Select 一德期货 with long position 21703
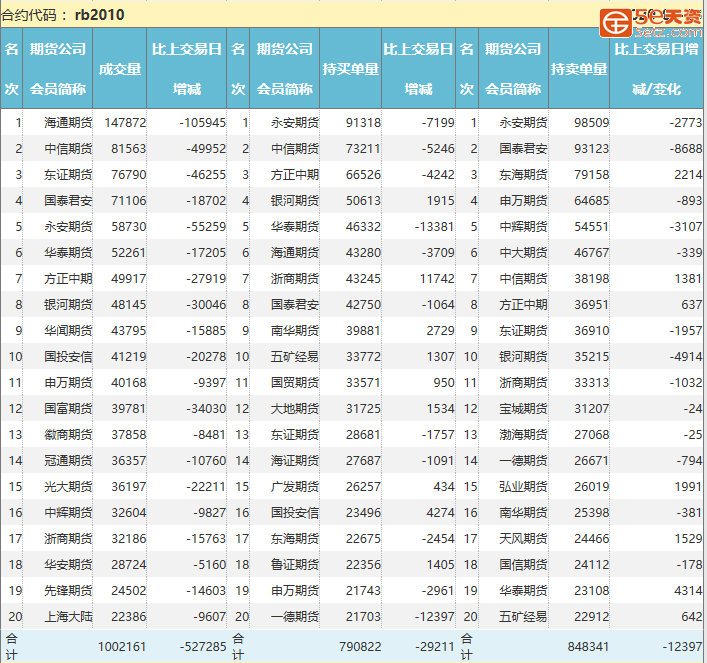Screen dimensions: 707x663 pyautogui.click(x=295, y=617)
